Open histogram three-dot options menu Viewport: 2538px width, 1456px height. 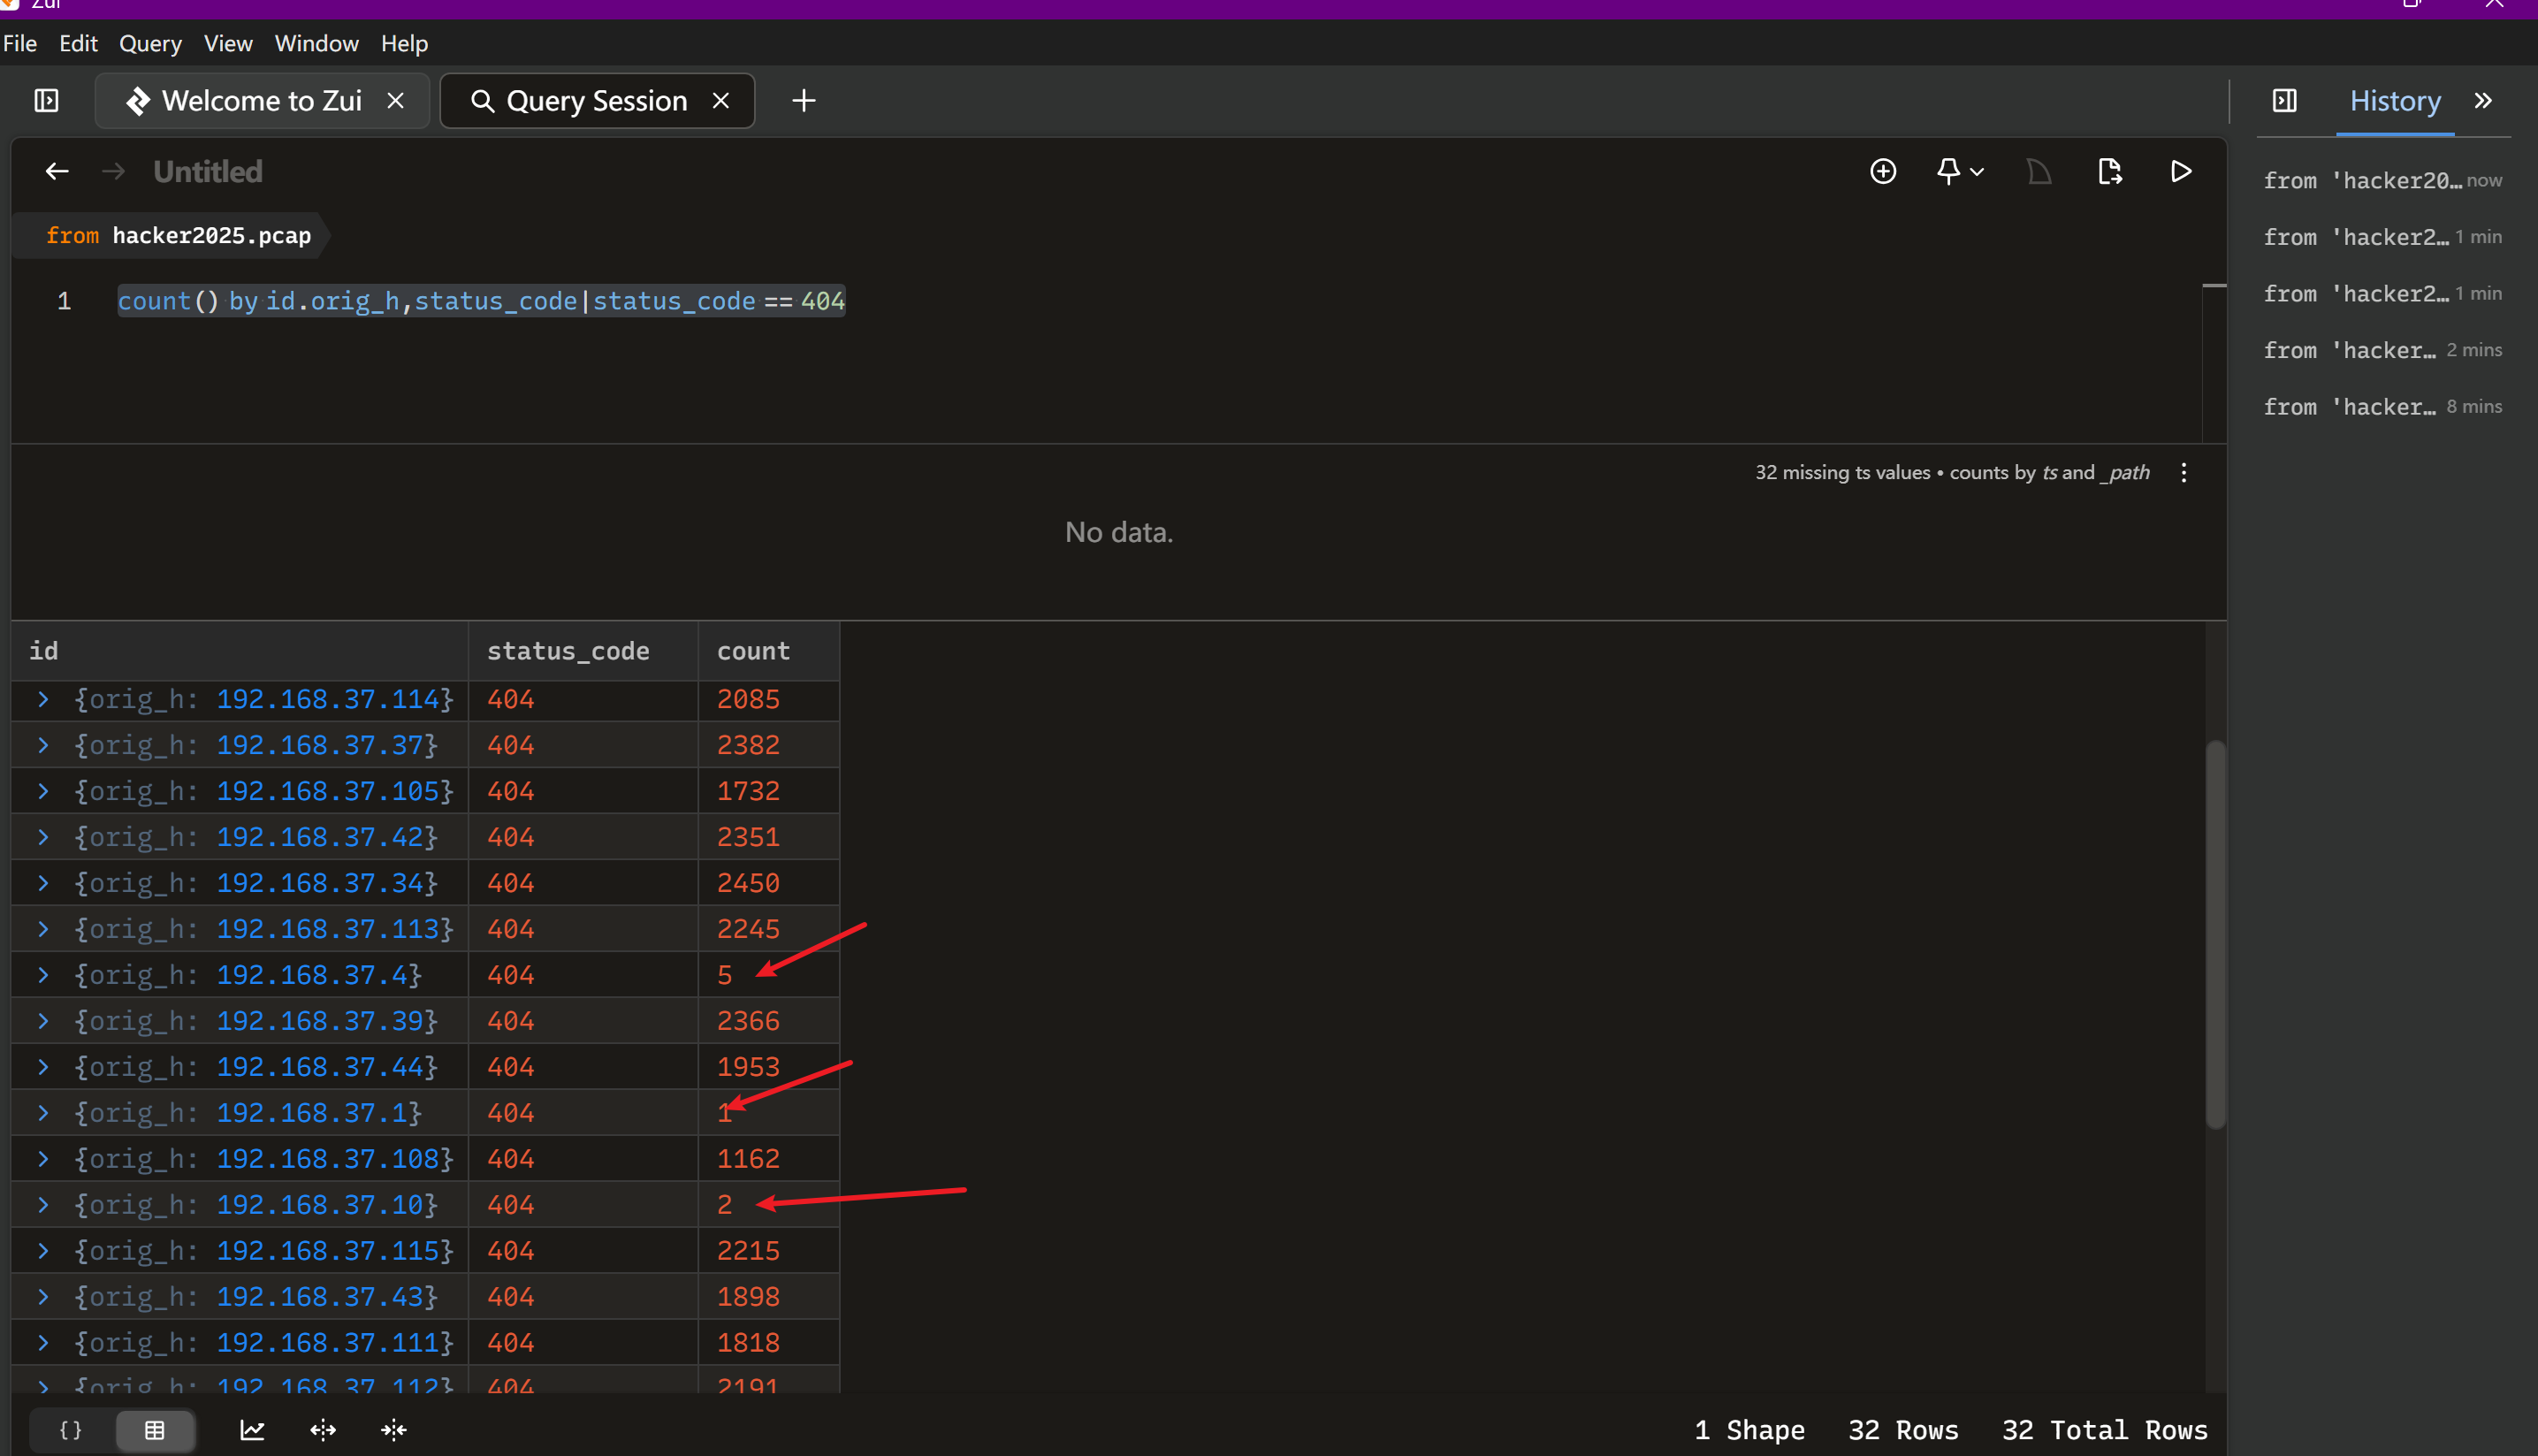pyautogui.click(x=2183, y=472)
